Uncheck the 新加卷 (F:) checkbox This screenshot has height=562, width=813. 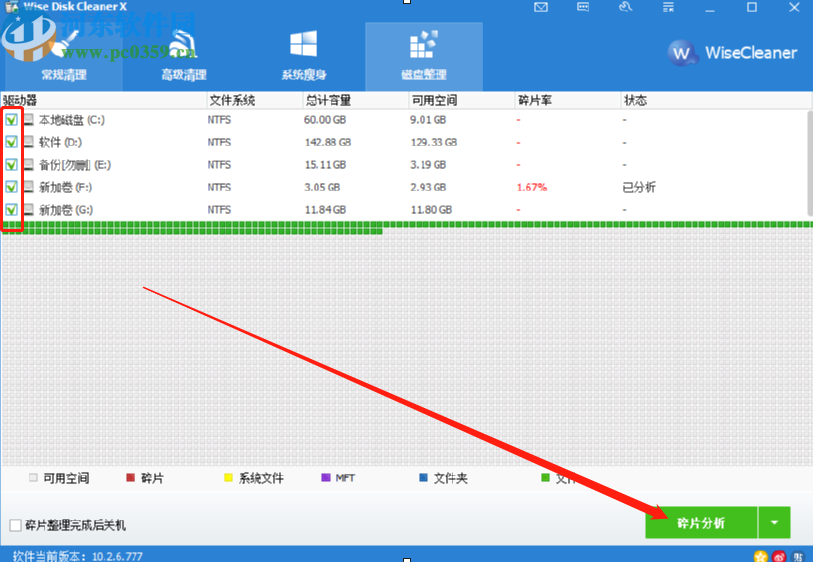click(11, 187)
